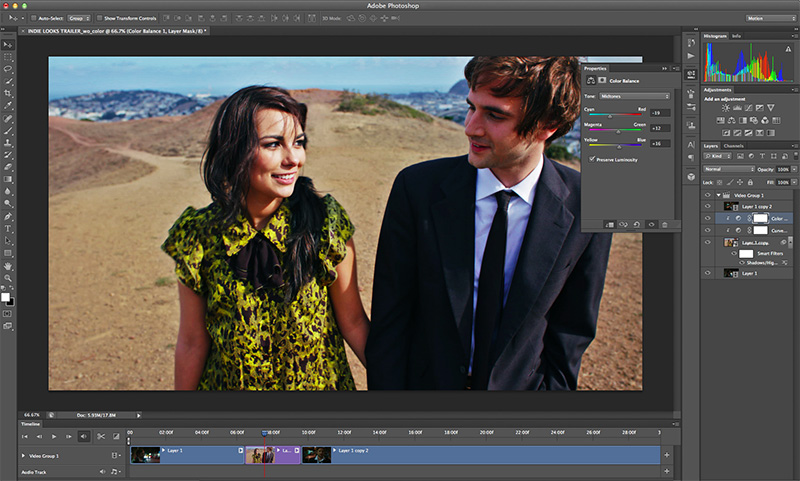Enable the Auto-Select checkbox
The image size is (800, 481).
(x=33, y=18)
